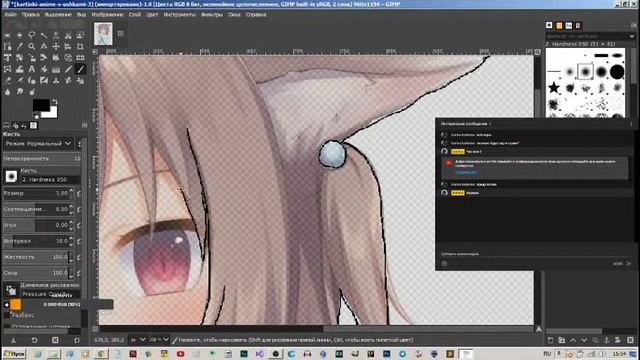Close the image tab next to thumbnail
The width and height of the screenshot is (640, 360).
(x=121, y=34)
